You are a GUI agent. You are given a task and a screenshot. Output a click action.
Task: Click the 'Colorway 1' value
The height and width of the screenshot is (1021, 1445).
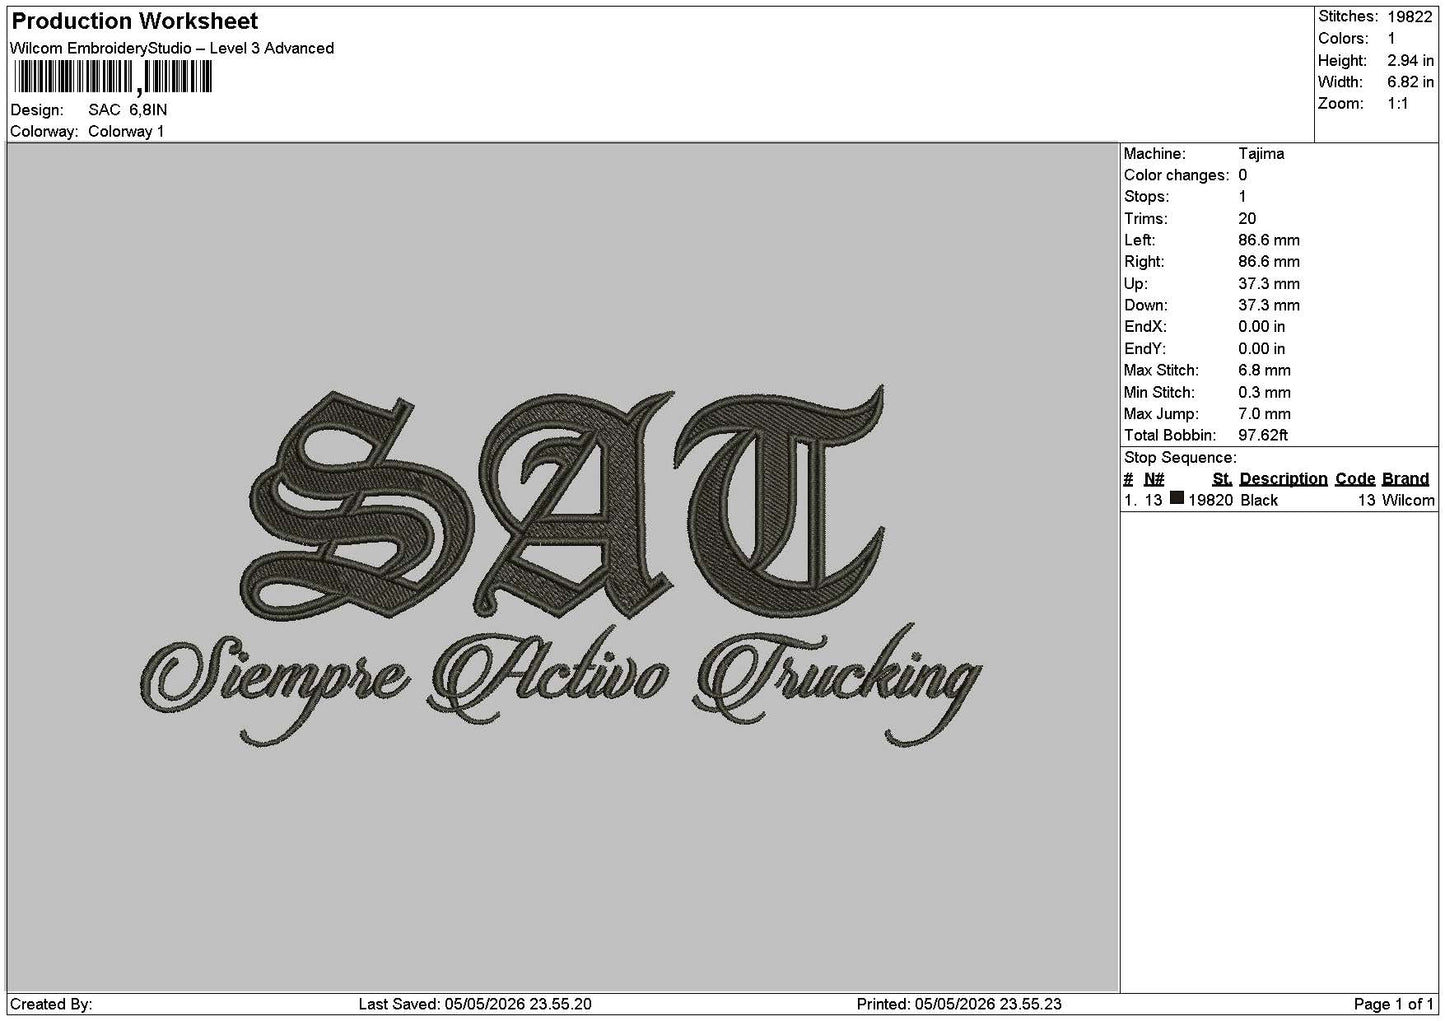pos(126,132)
